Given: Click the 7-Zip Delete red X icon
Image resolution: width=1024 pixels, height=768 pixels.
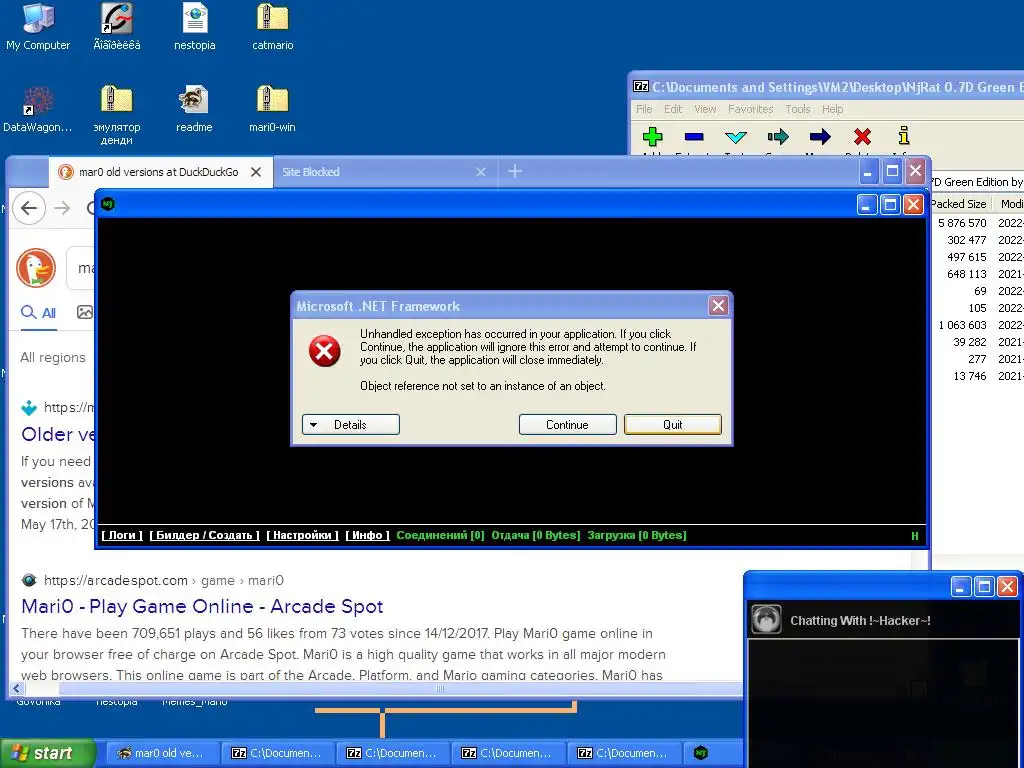Looking at the screenshot, I should 862,136.
